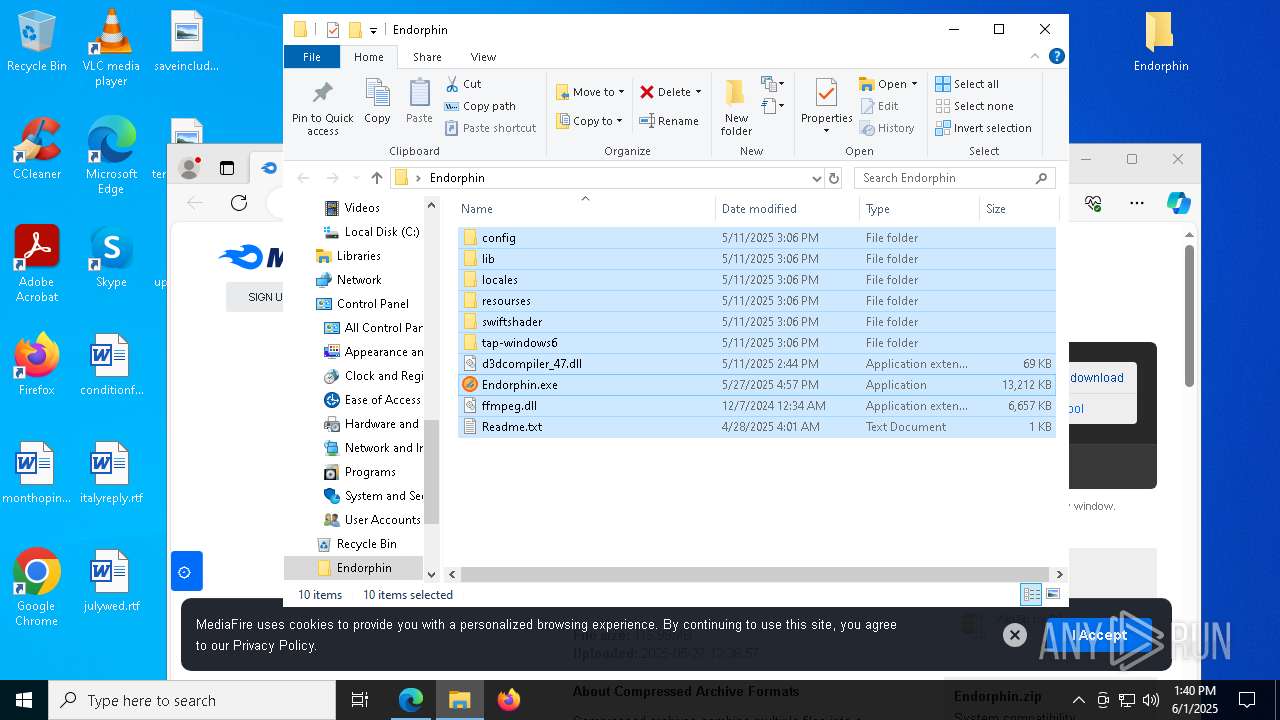Open Endorphin folder on desktop
Viewport: 1280px width, 720px height.
(x=1161, y=42)
